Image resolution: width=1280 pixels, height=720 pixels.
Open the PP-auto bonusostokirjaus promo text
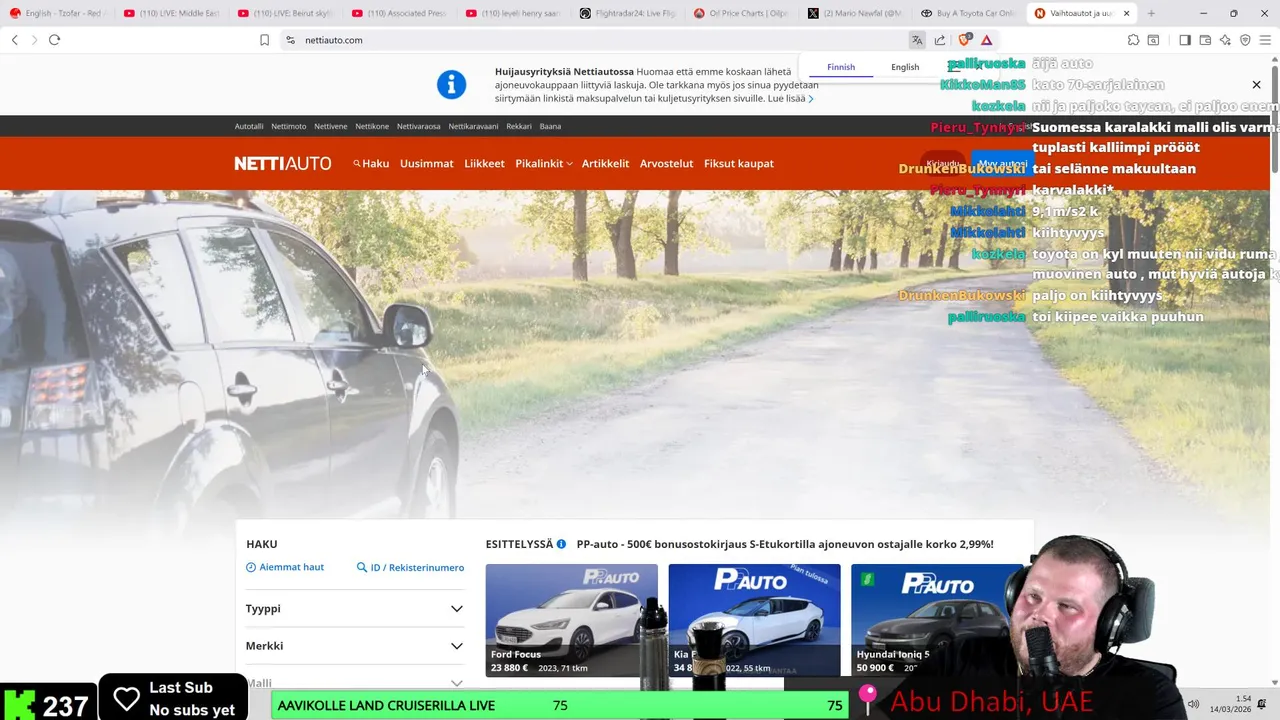pyautogui.click(x=785, y=544)
